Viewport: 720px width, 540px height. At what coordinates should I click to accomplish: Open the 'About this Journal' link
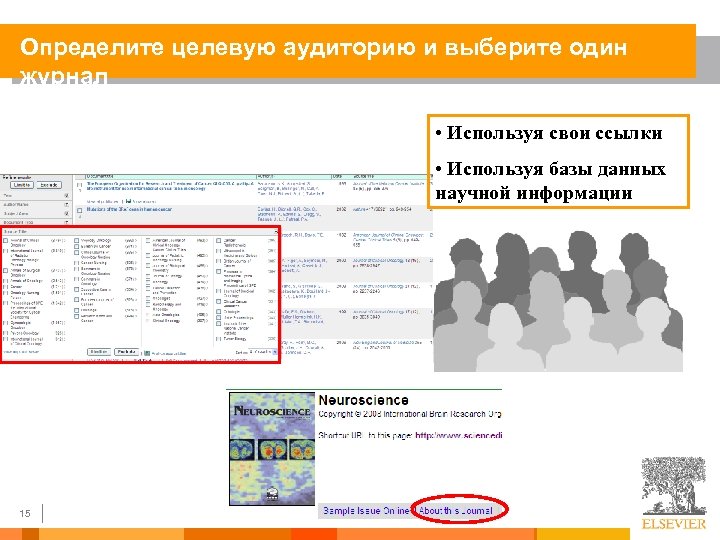[456, 511]
